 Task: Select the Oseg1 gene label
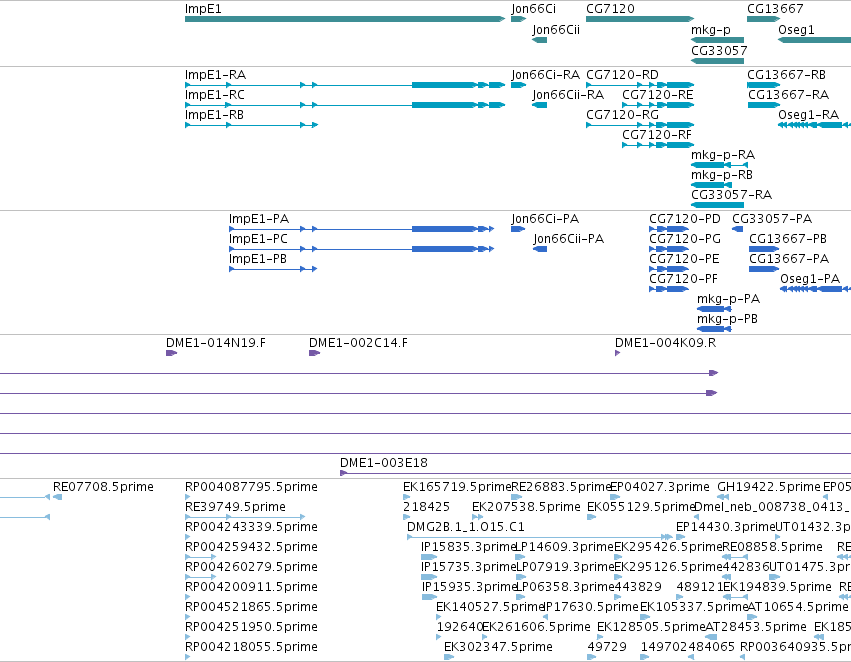(x=796, y=30)
